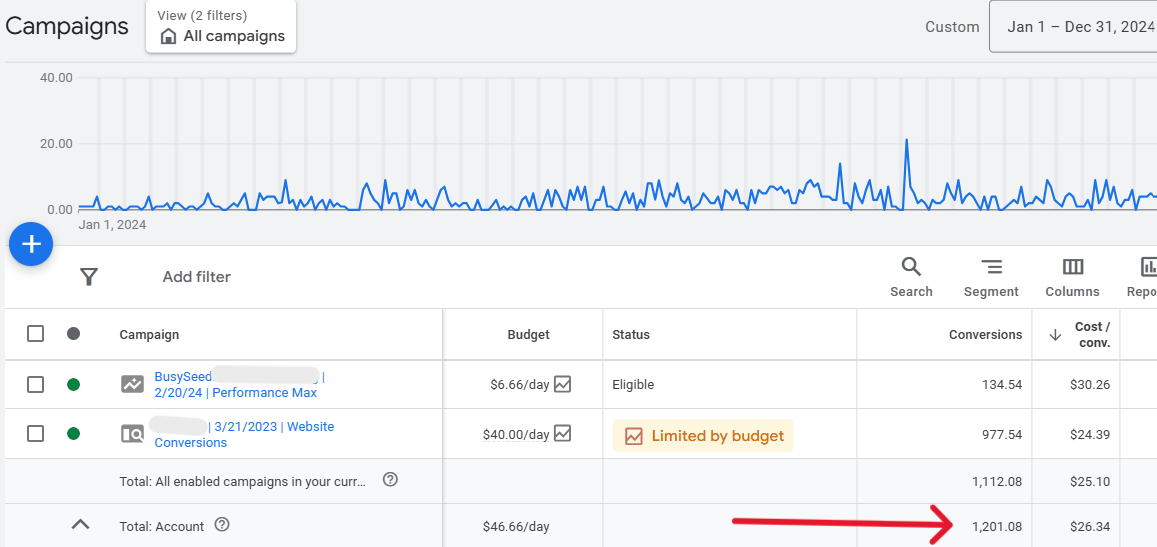
Task: Click the Add filter field
Action: (x=197, y=277)
